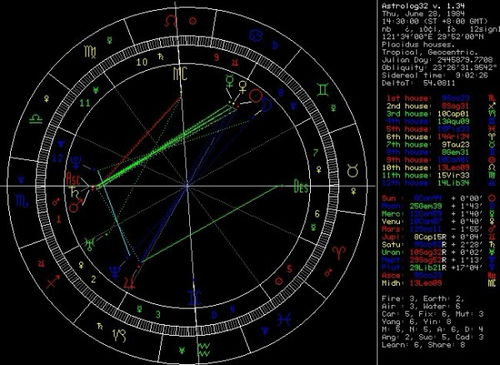Click house number 10 in the wheel

coord(142,62)
